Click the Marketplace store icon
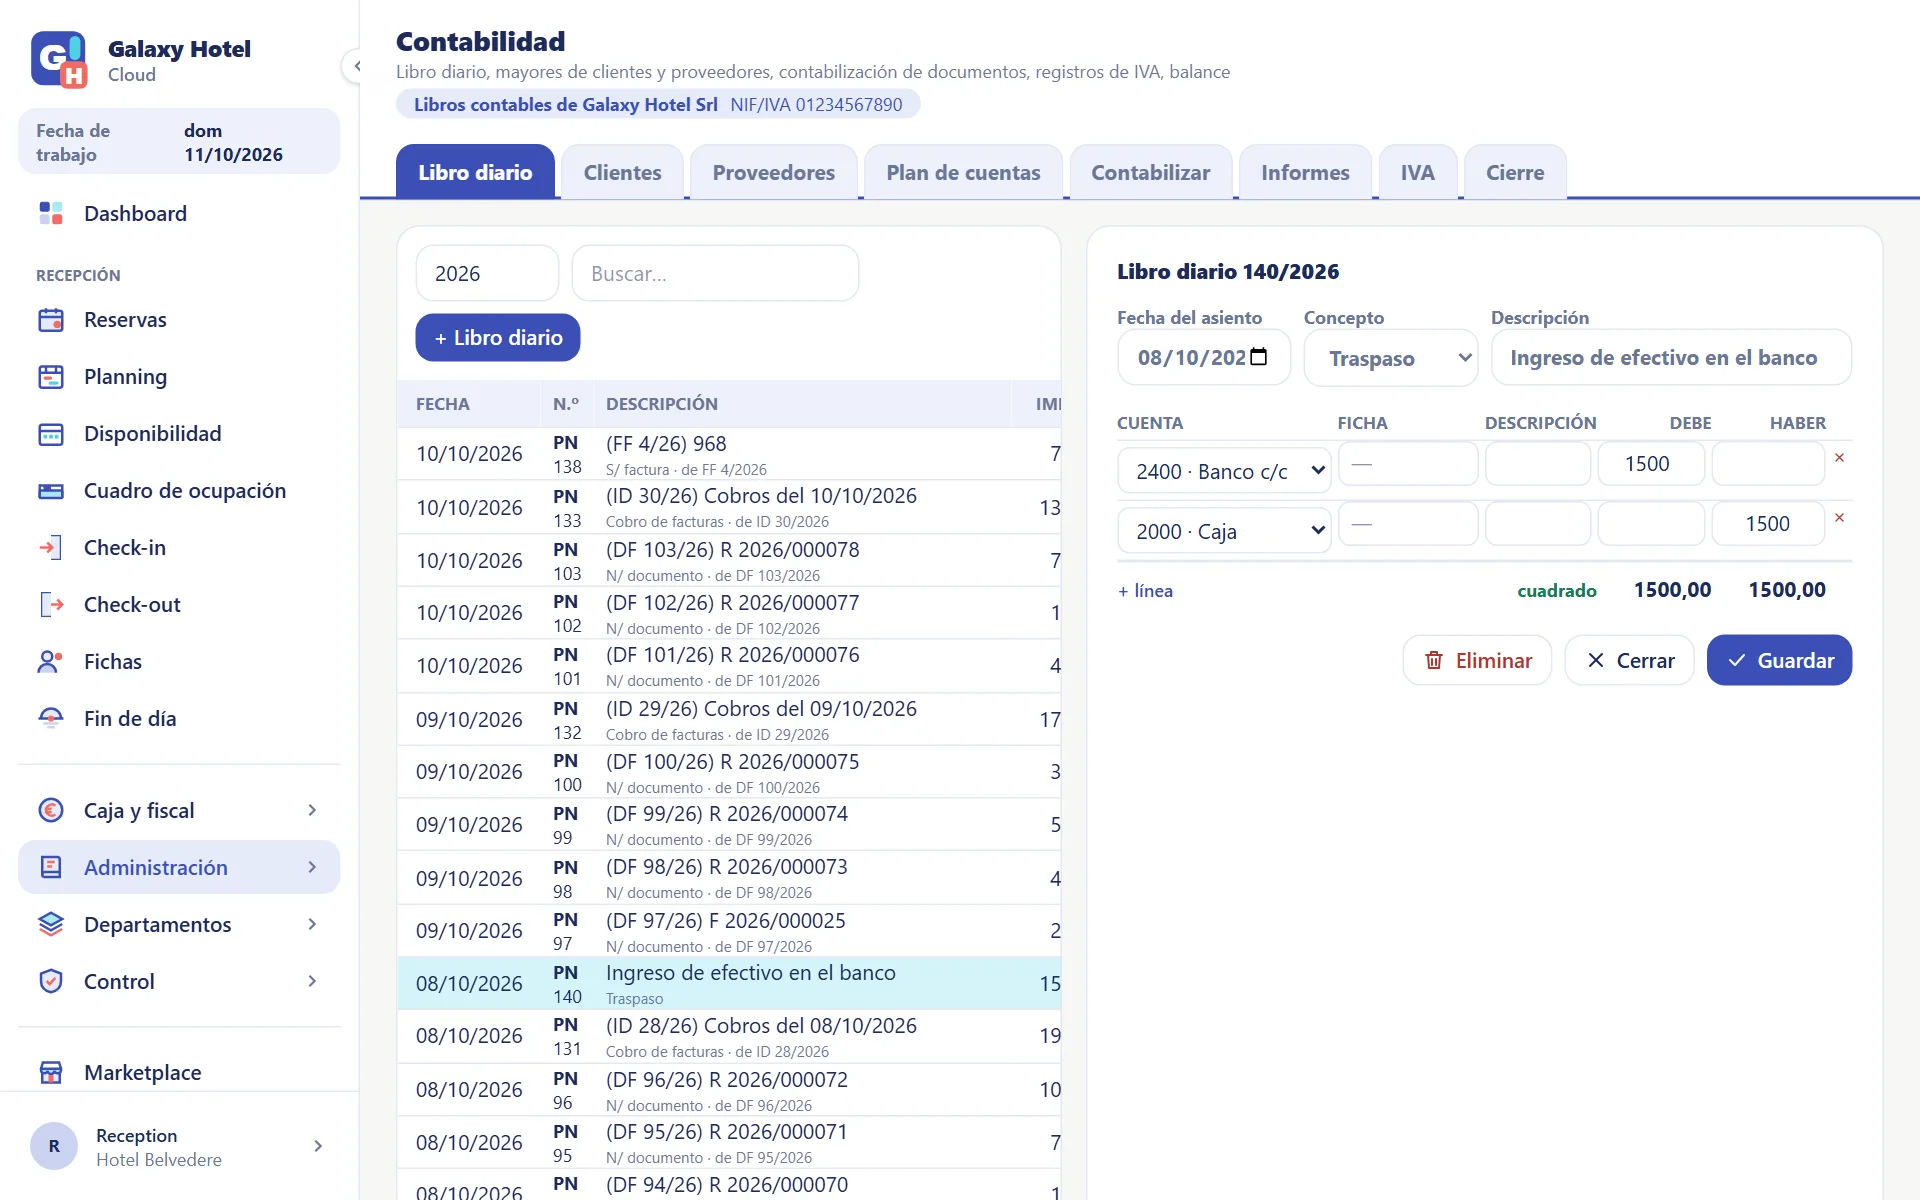The height and width of the screenshot is (1200, 1920). (51, 1072)
